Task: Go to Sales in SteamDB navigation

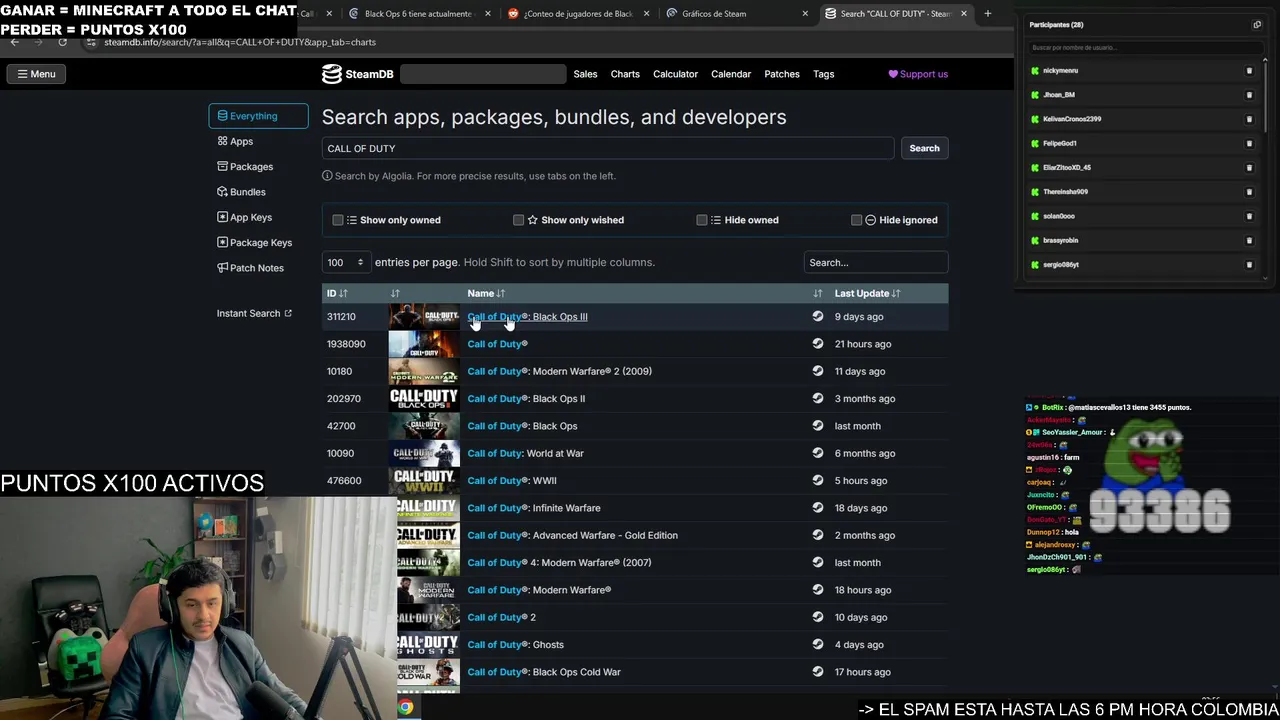Action: coord(585,74)
